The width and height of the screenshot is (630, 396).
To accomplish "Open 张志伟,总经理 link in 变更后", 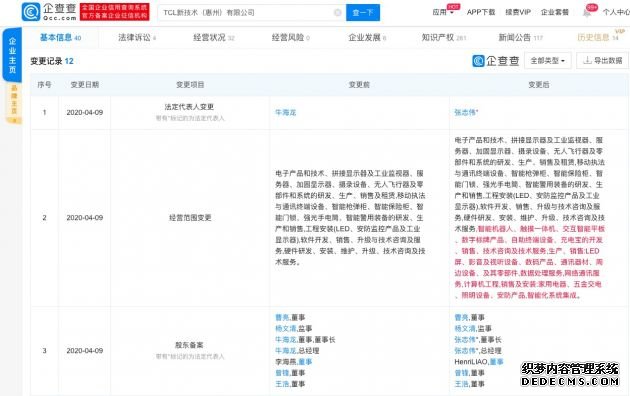I will coord(466,351).
